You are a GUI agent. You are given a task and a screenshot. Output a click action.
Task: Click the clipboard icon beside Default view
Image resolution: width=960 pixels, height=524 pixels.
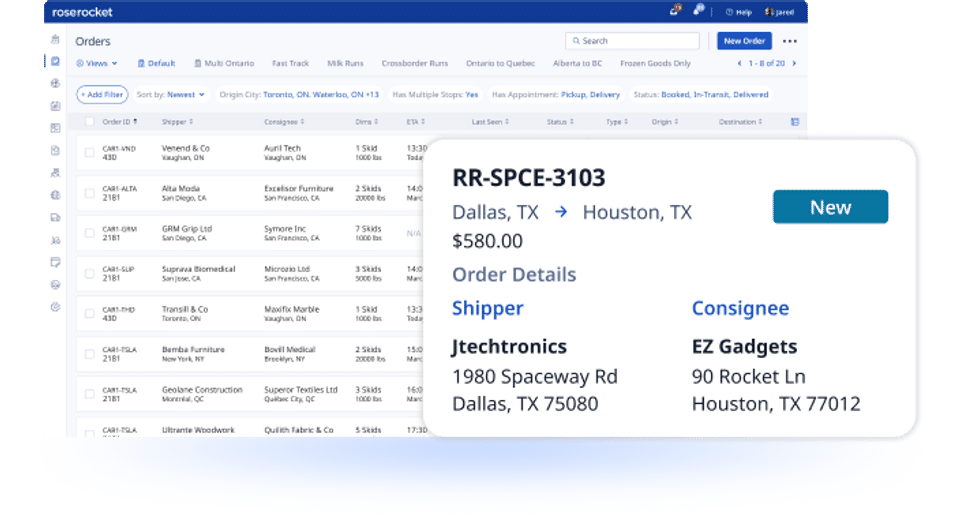[141, 63]
